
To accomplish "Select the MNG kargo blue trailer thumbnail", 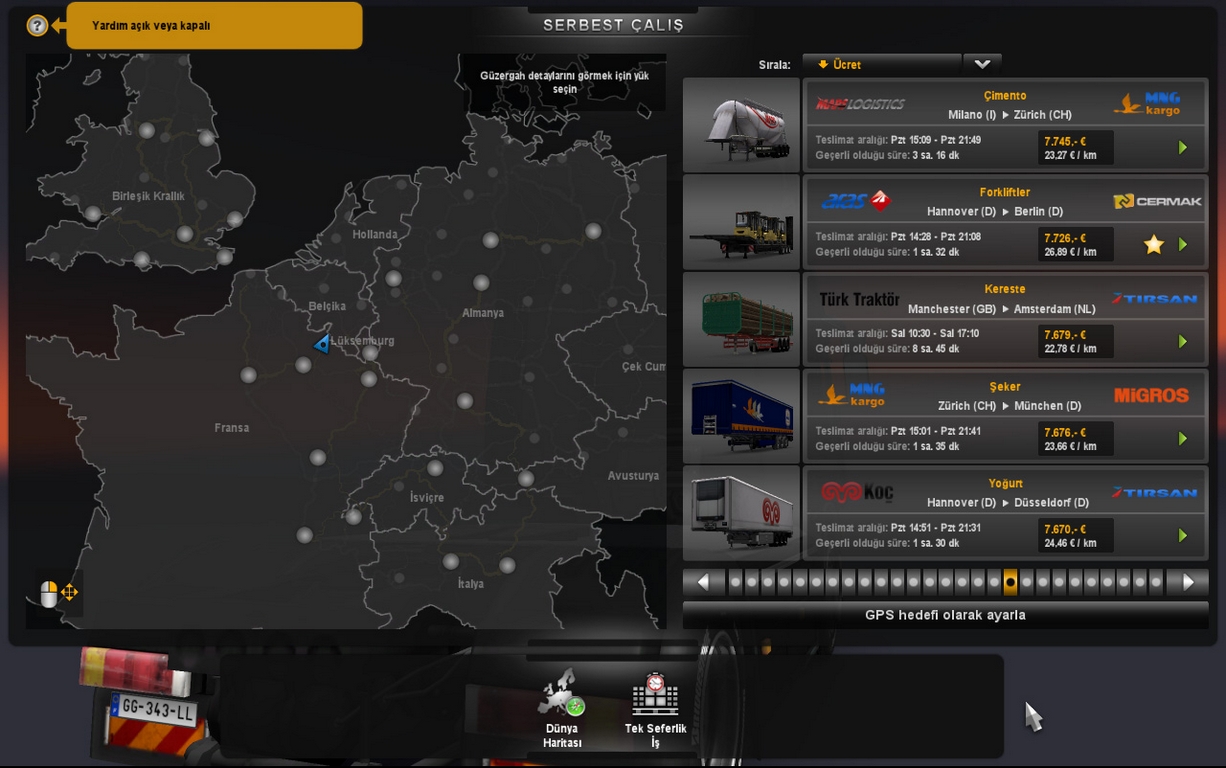I will click(x=741, y=416).
